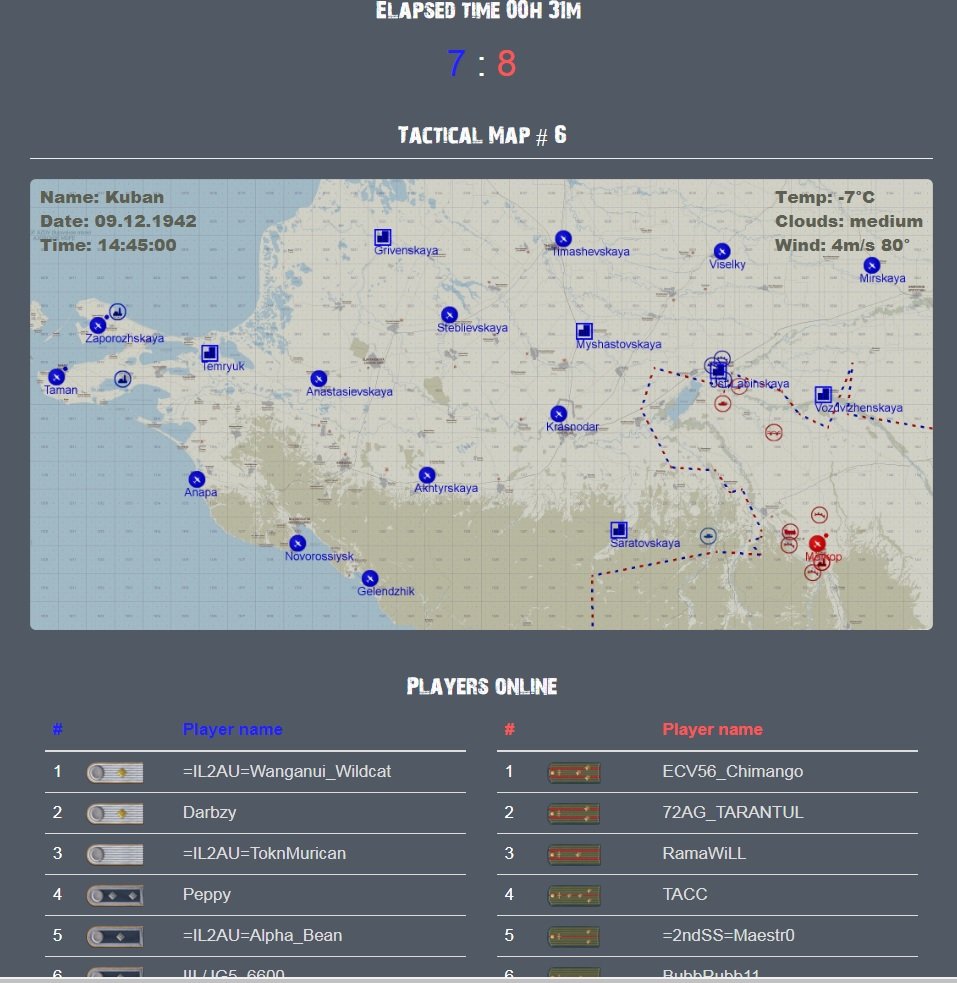
Task: Open player =2ndSS=Maestr0
Action: (728, 935)
